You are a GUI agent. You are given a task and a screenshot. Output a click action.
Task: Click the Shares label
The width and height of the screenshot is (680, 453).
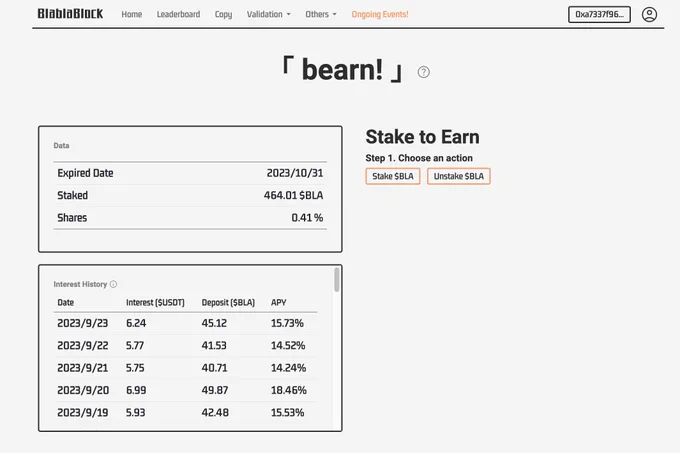(x=72, y=218)
